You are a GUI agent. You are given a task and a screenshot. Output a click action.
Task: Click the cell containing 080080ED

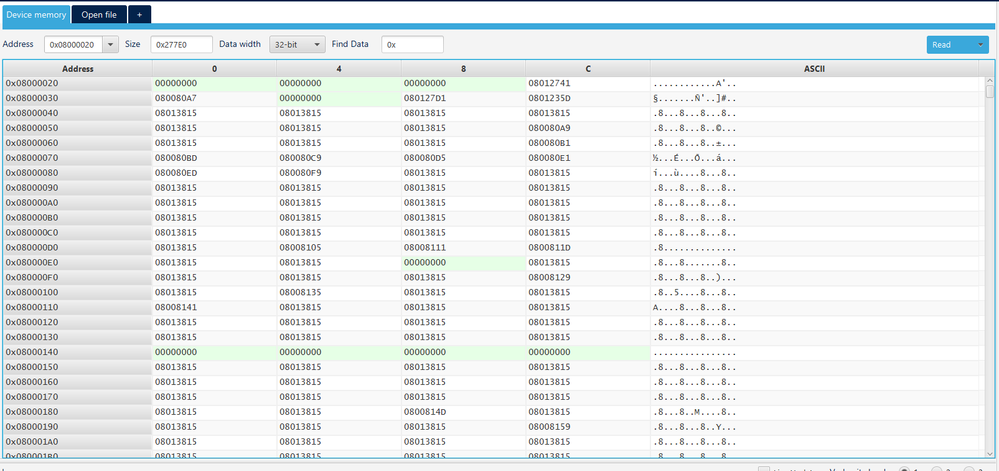pos(214,173)
